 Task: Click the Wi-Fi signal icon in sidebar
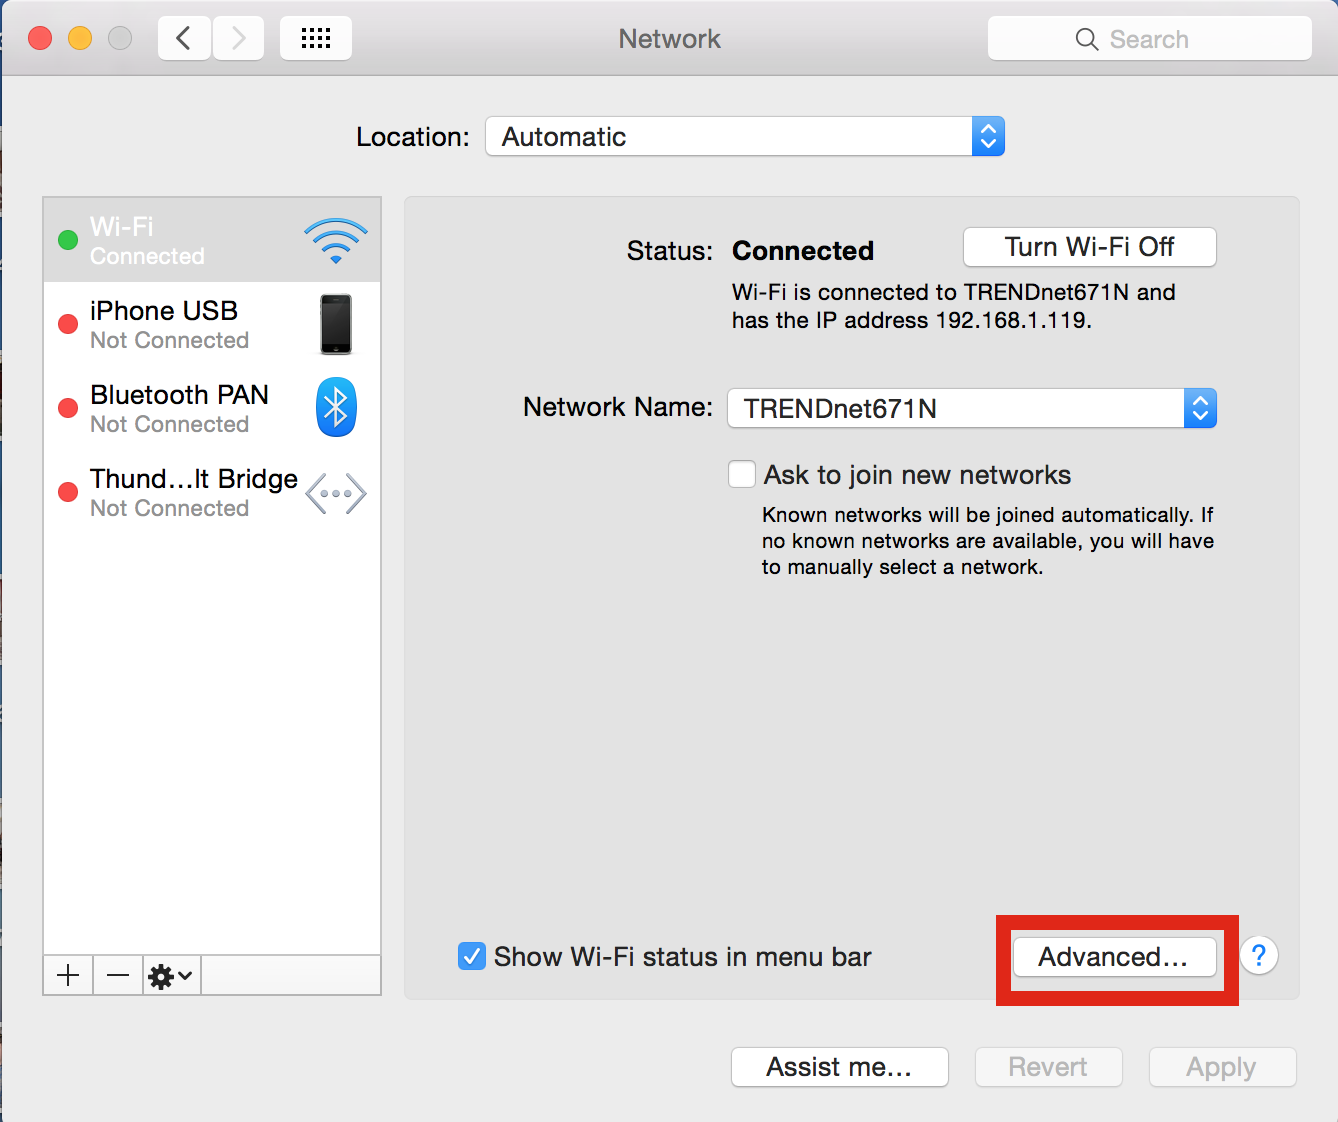[x=336, y=241]
